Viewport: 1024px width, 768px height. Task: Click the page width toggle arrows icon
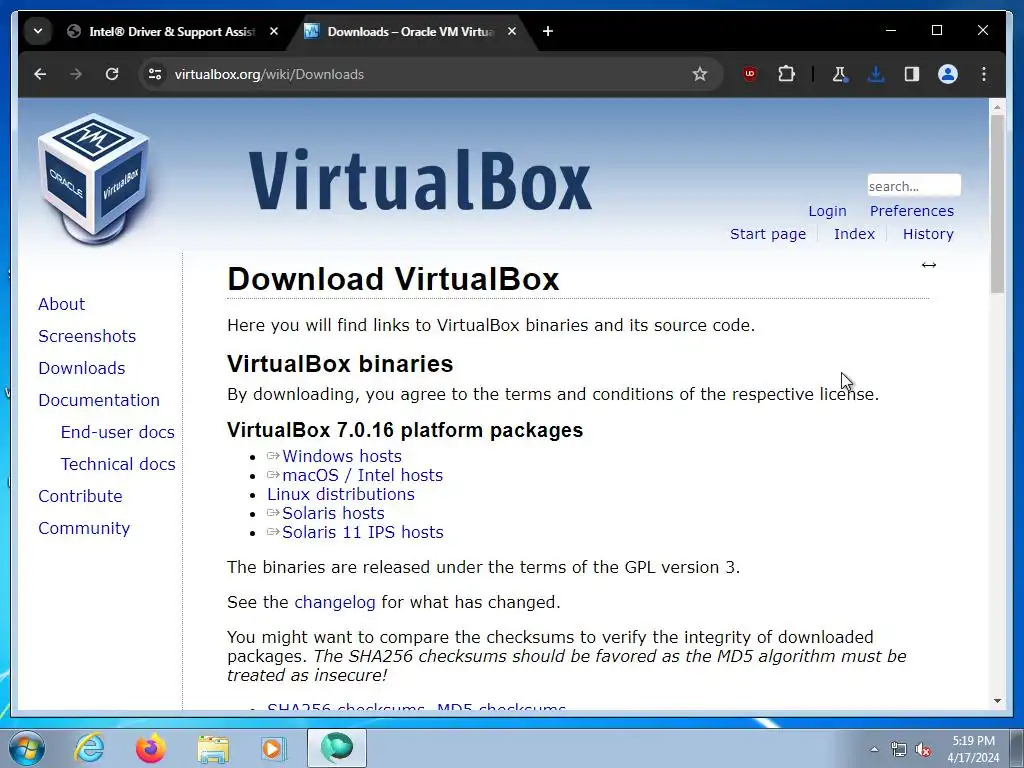click(929, 264)
